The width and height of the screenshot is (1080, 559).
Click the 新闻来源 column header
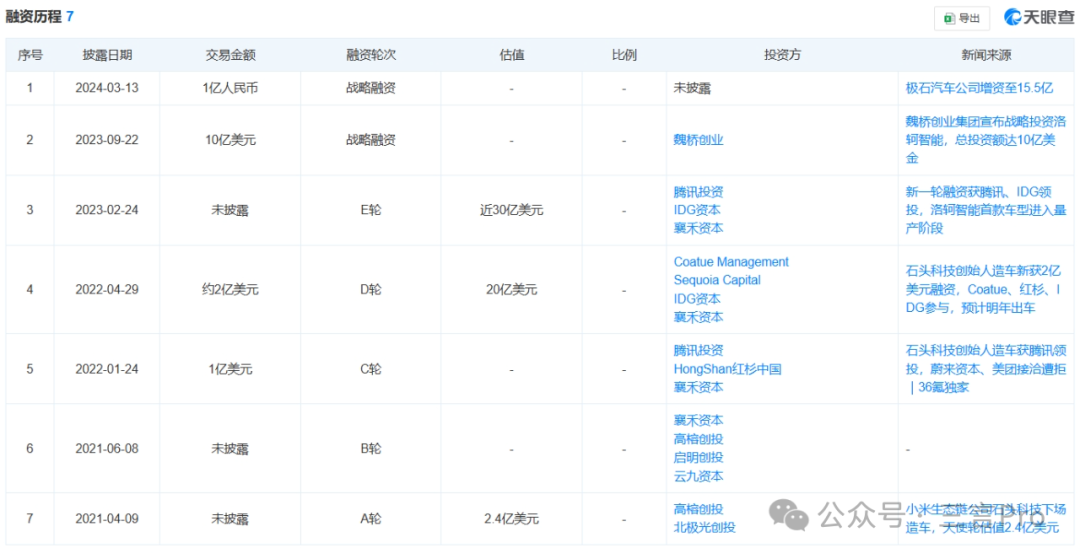[x=986, y=55]
